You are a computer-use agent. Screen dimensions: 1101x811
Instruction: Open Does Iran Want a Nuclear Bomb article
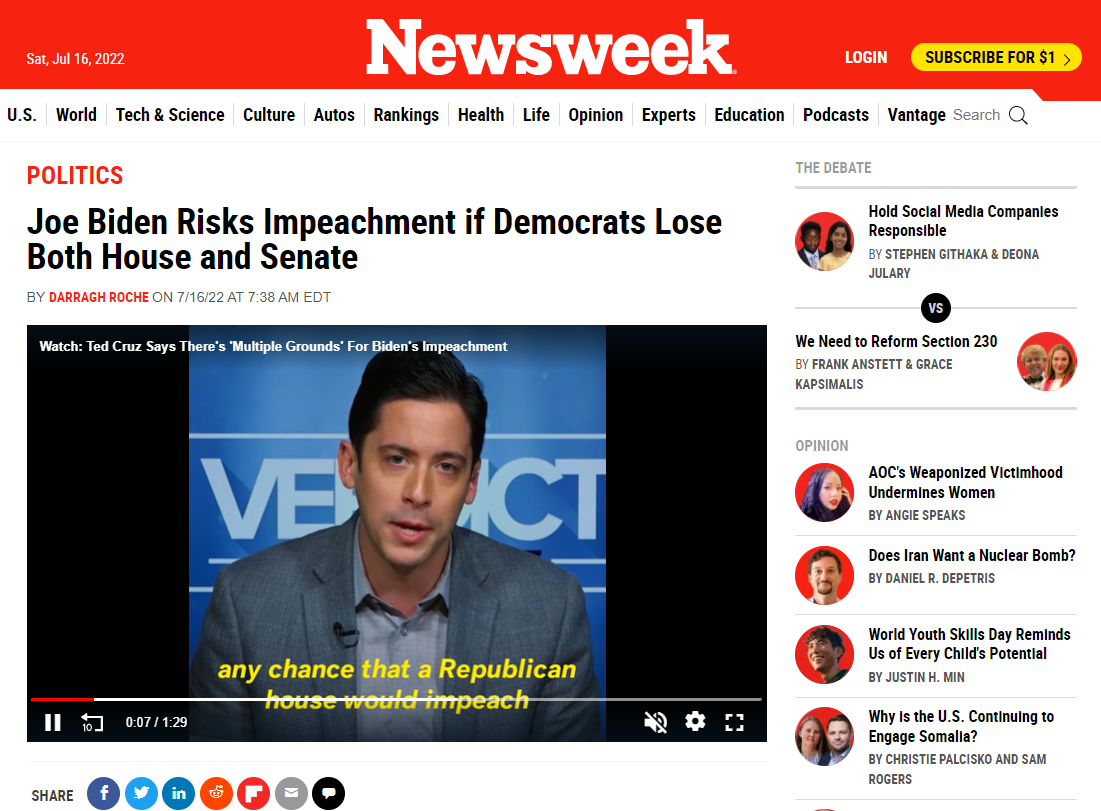[x=972, y=555]
